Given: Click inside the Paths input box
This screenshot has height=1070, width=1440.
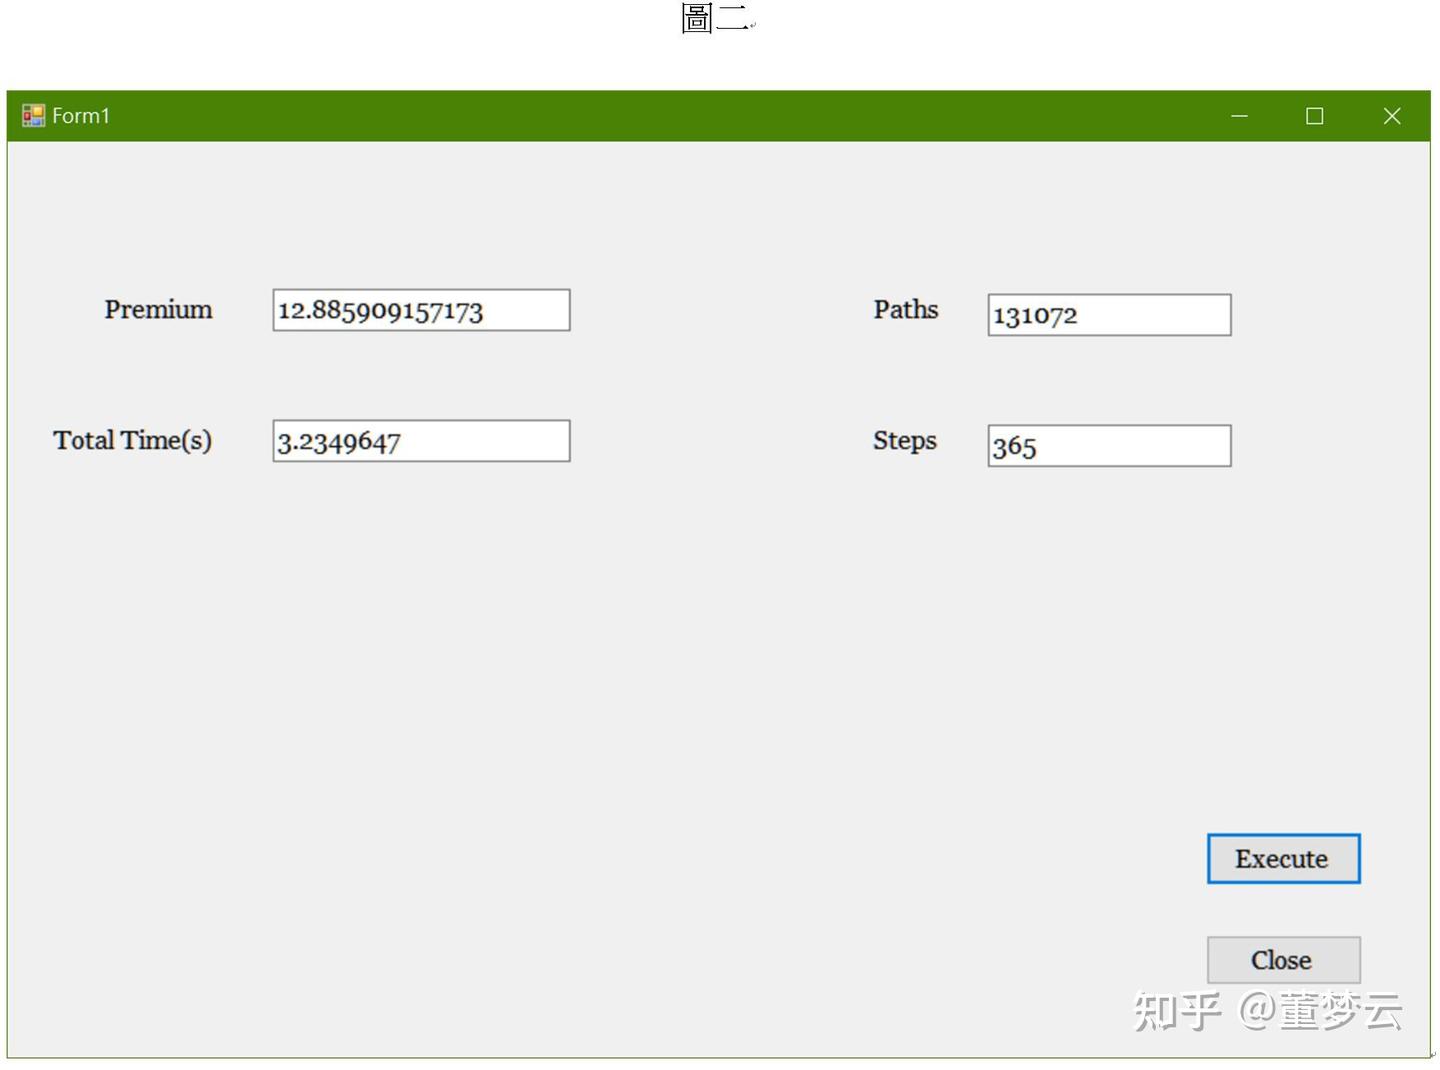Looking at the screenshot, I should pyautogui.click(x=1108, y=314).
